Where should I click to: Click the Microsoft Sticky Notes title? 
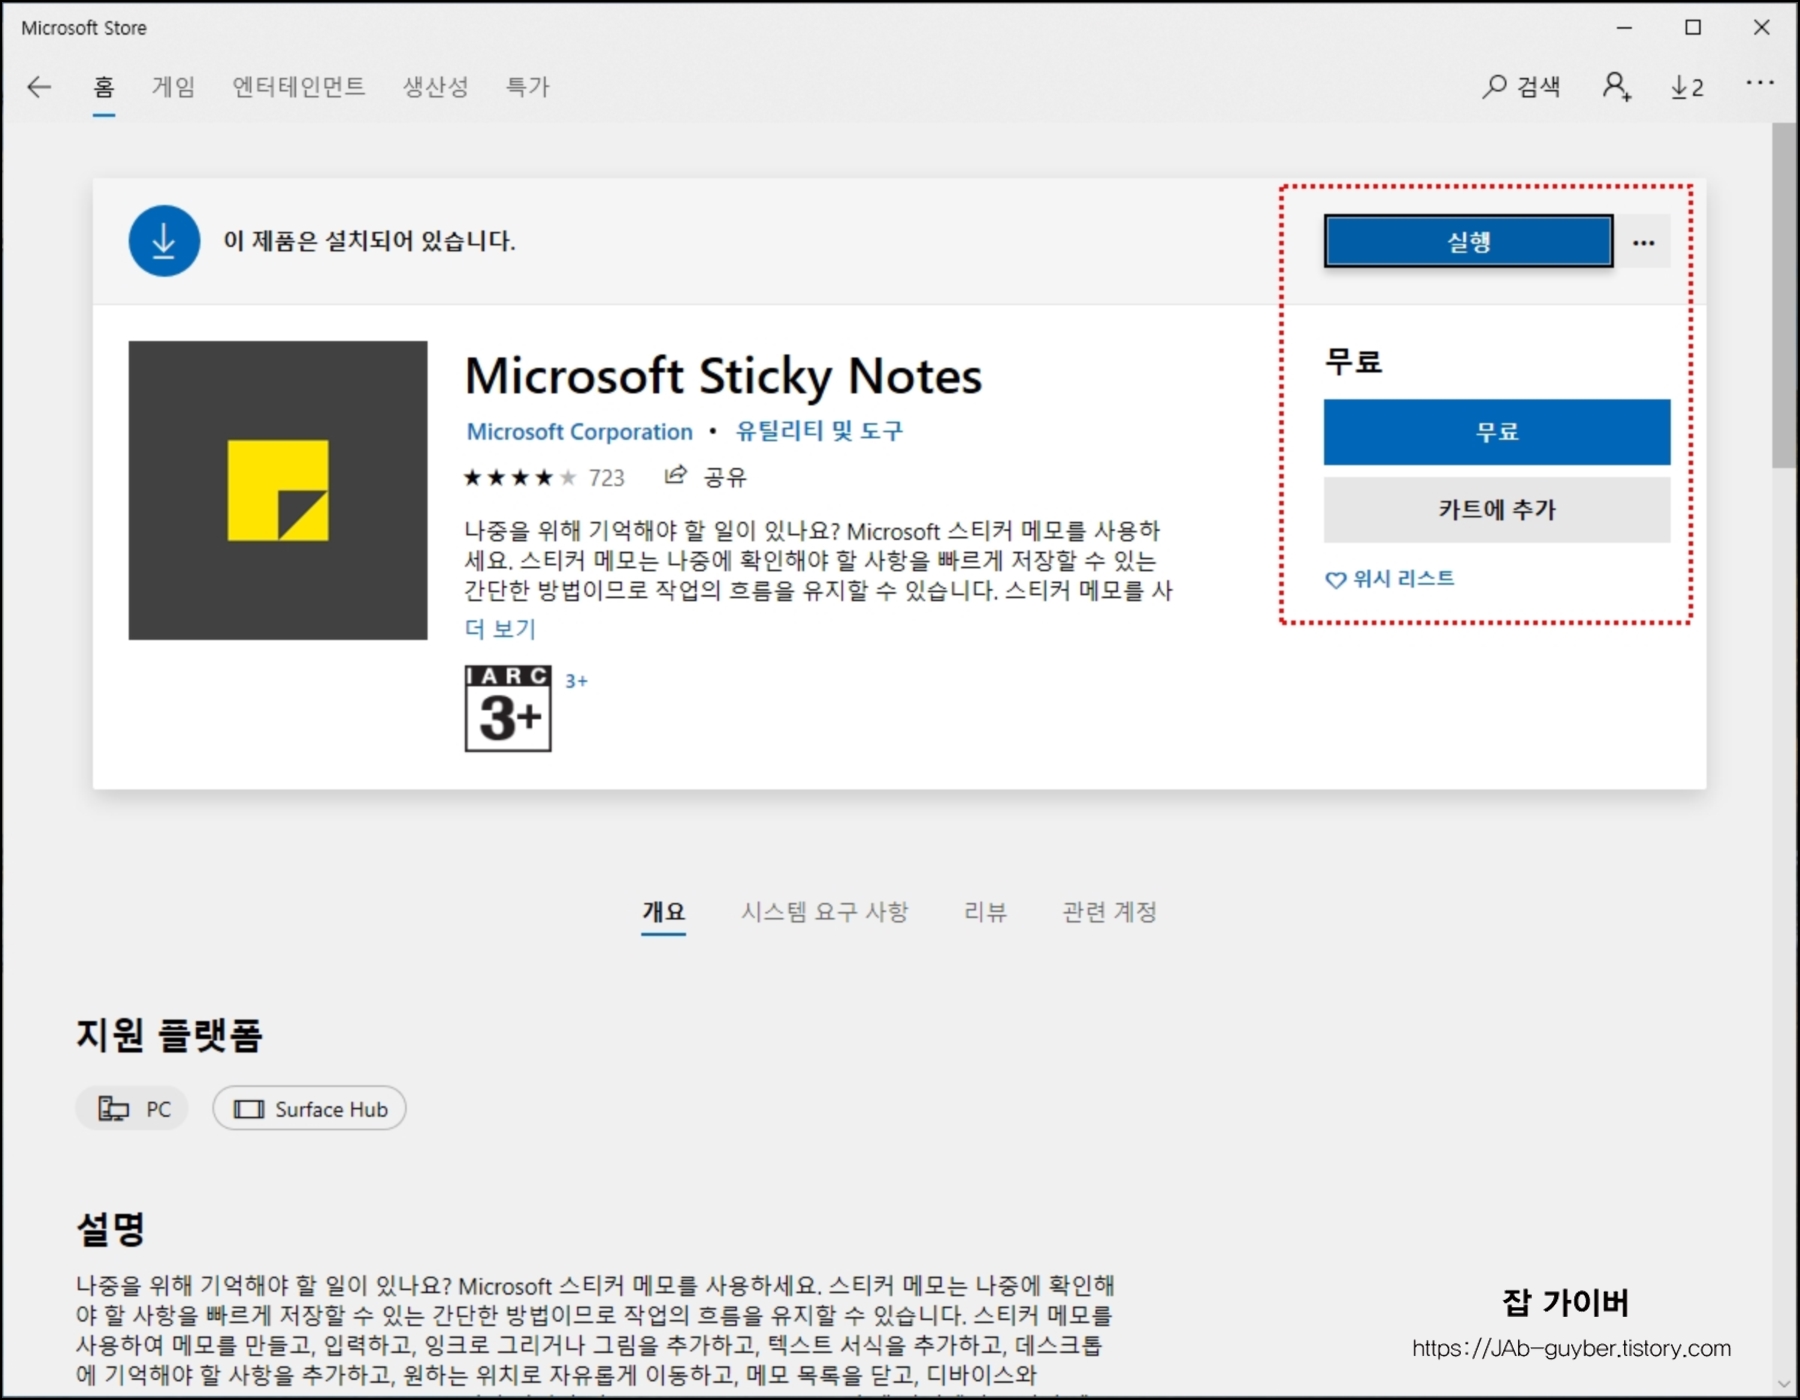click(x=723, y=376)
